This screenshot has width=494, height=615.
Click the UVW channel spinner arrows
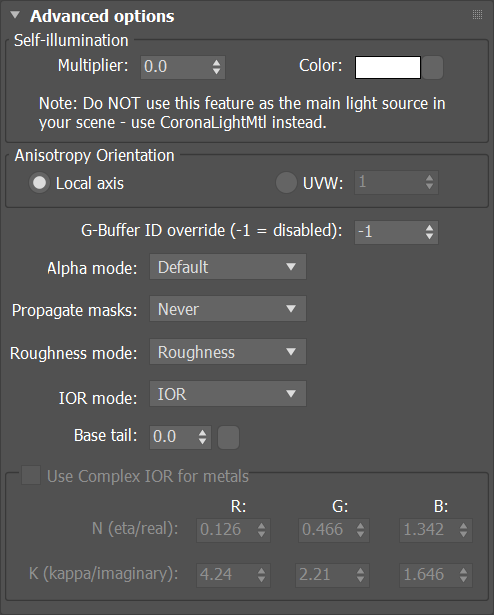coord(429,182)
